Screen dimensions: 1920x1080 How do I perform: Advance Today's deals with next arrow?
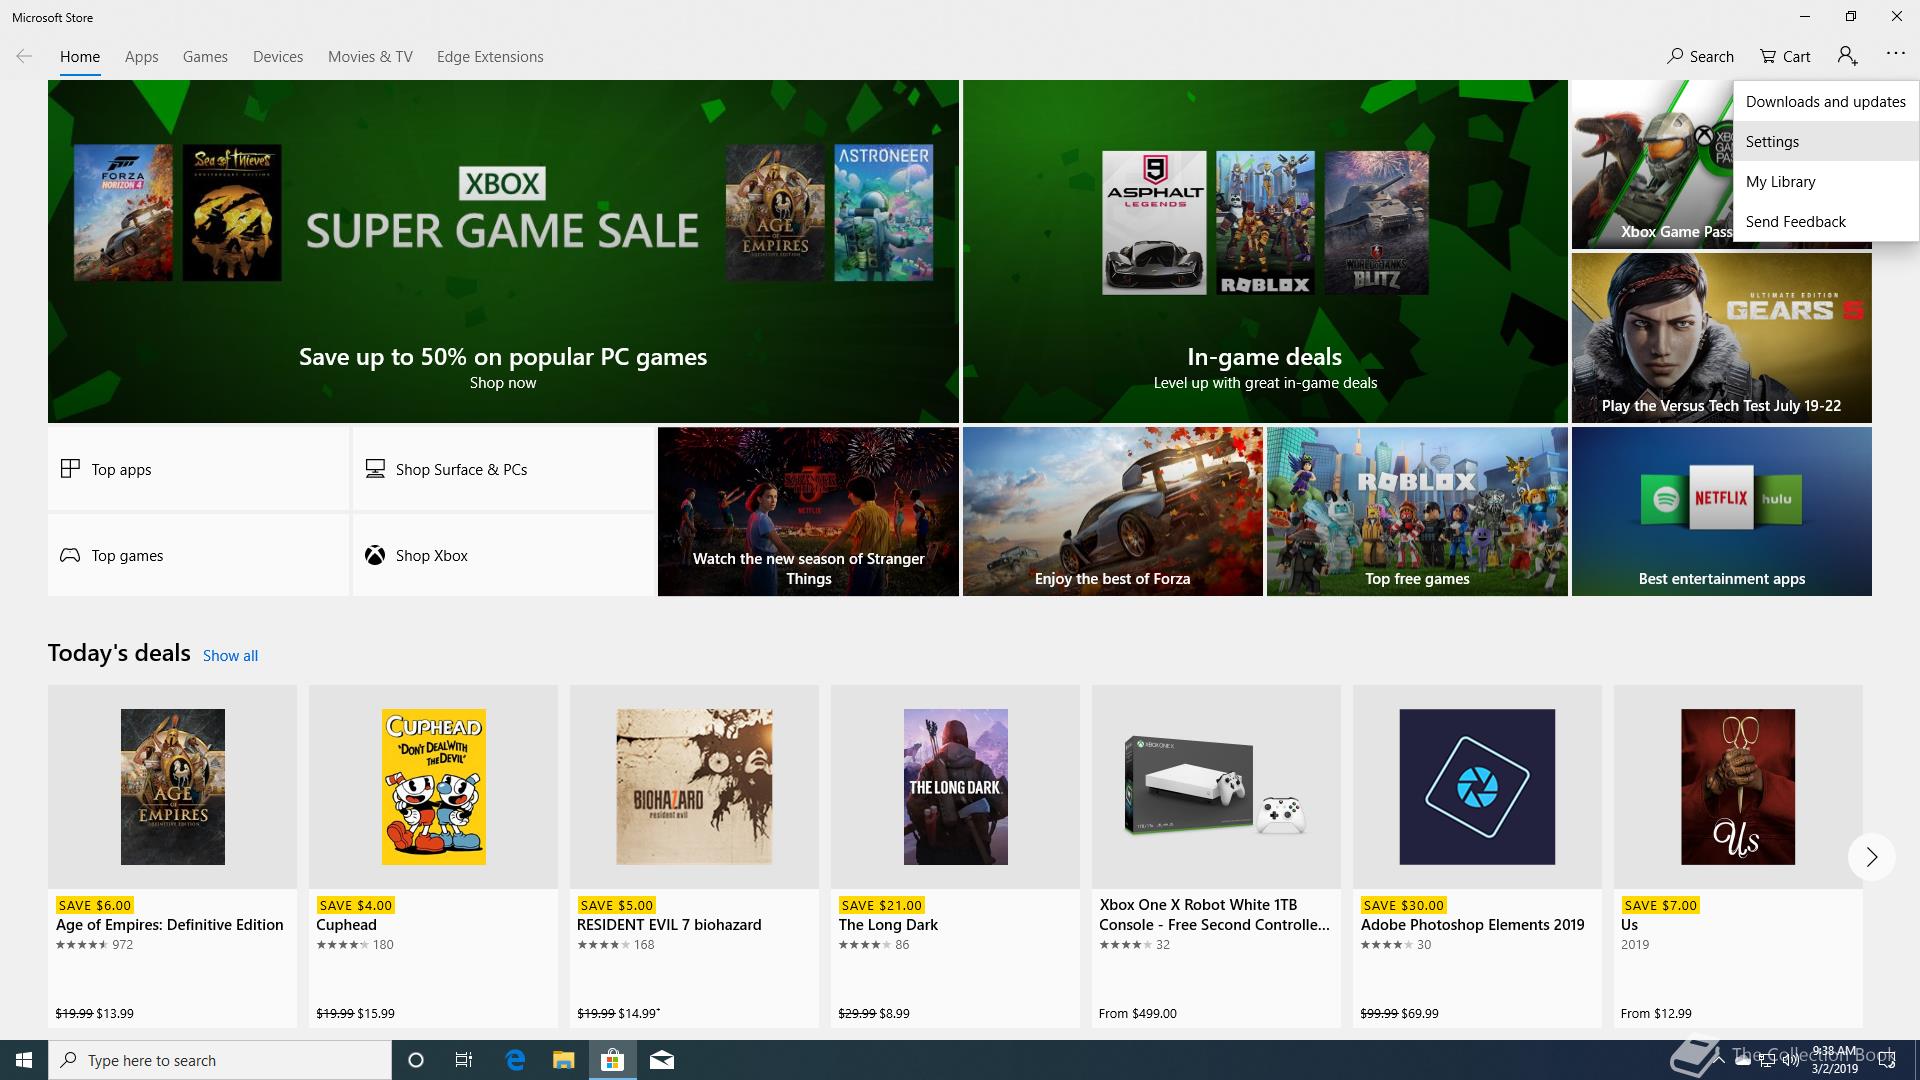click(x=1871, y=857)
